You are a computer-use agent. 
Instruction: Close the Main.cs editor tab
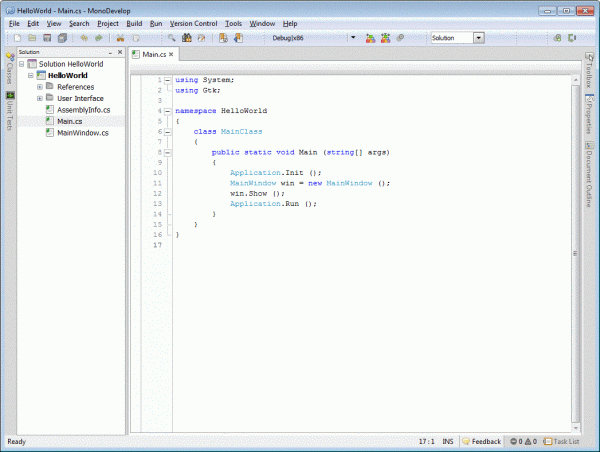tap(171, 54)
